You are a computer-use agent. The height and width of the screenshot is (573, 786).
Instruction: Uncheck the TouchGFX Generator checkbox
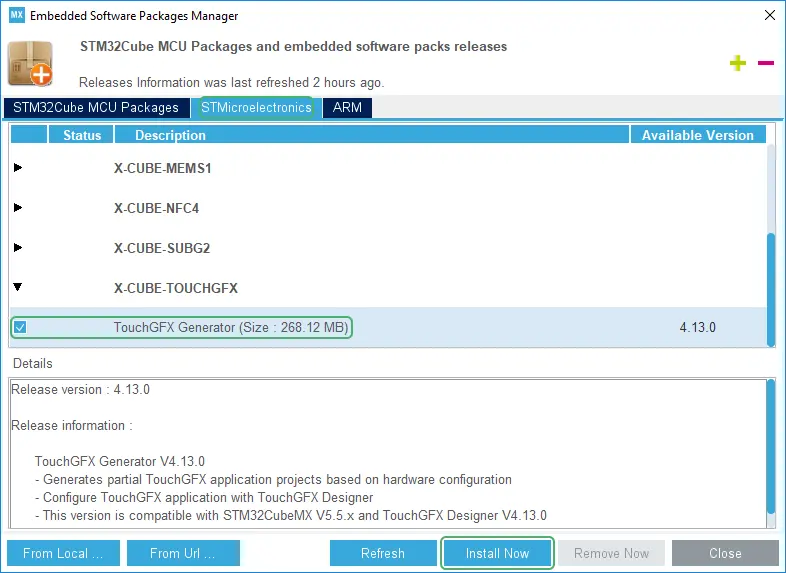pyautogui.click(x=20, y=327)
